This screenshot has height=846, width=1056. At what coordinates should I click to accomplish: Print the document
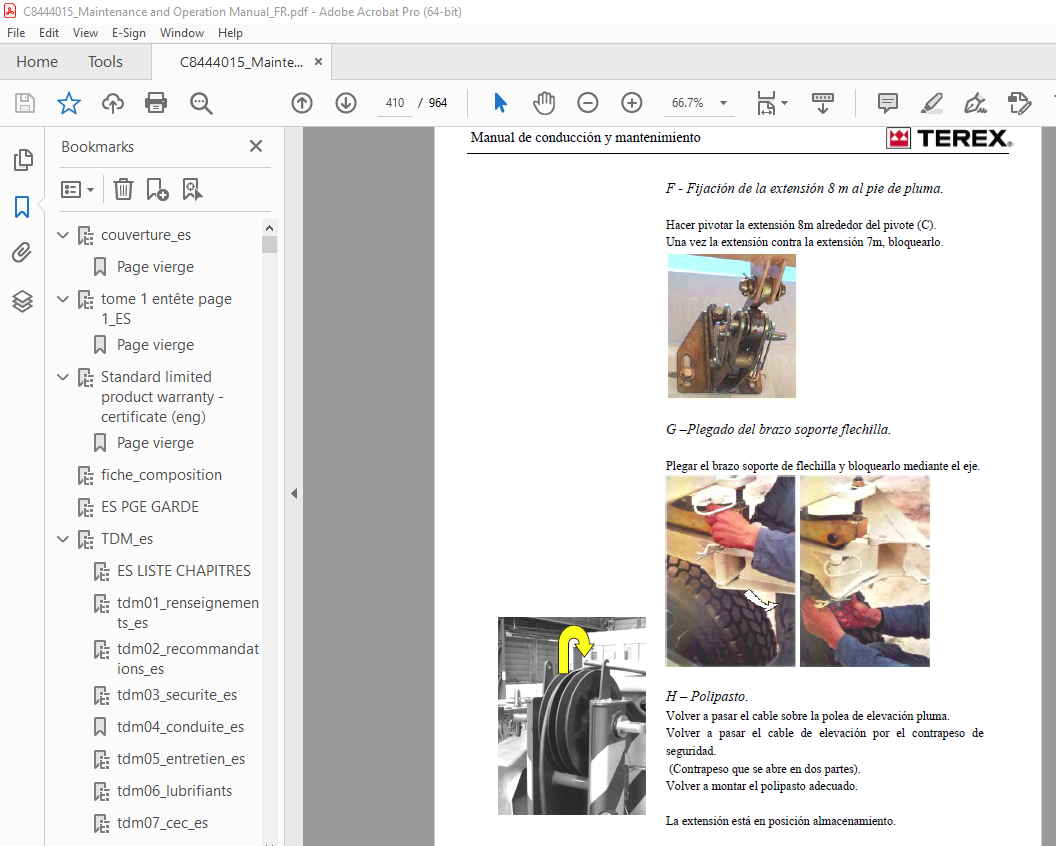(156, 103)
